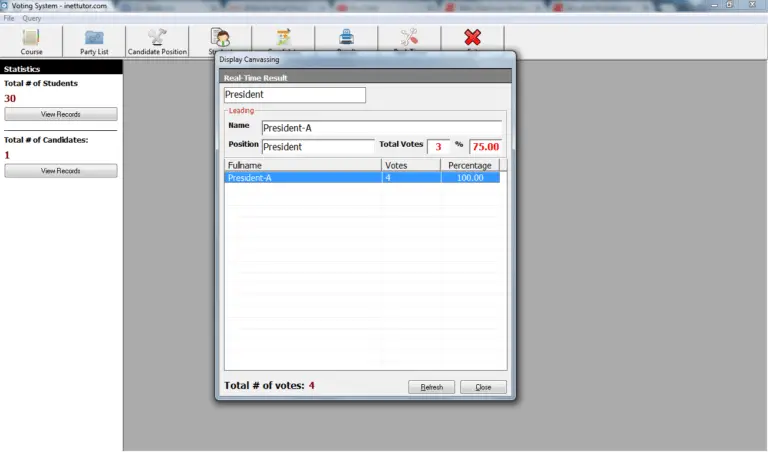Click the red X Exit toolbar icon
Screen dimensions: 768x452
(473, 38)
